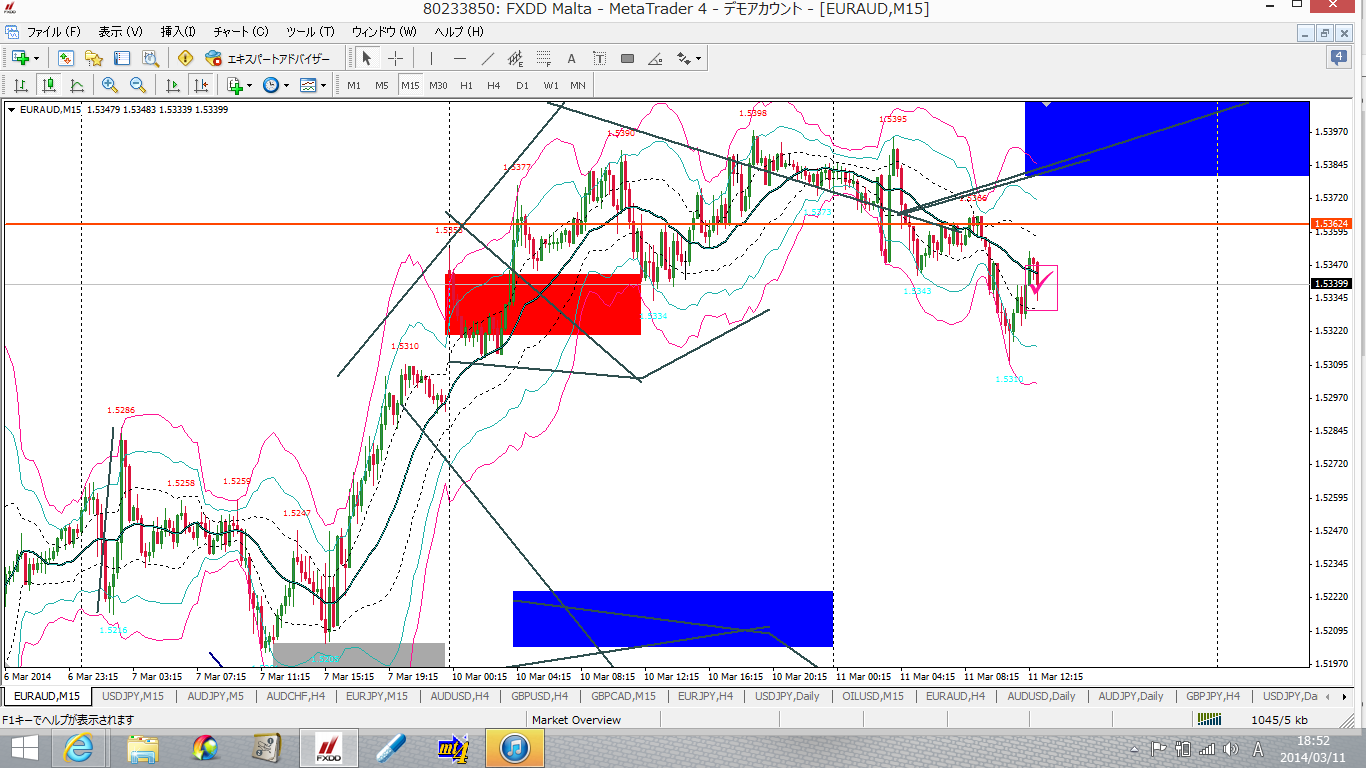The width and height of the screenshot is (1366, 768).
Task: Toggle chart auto scroll
Action: pyautogui.click(x=173, y=85)
